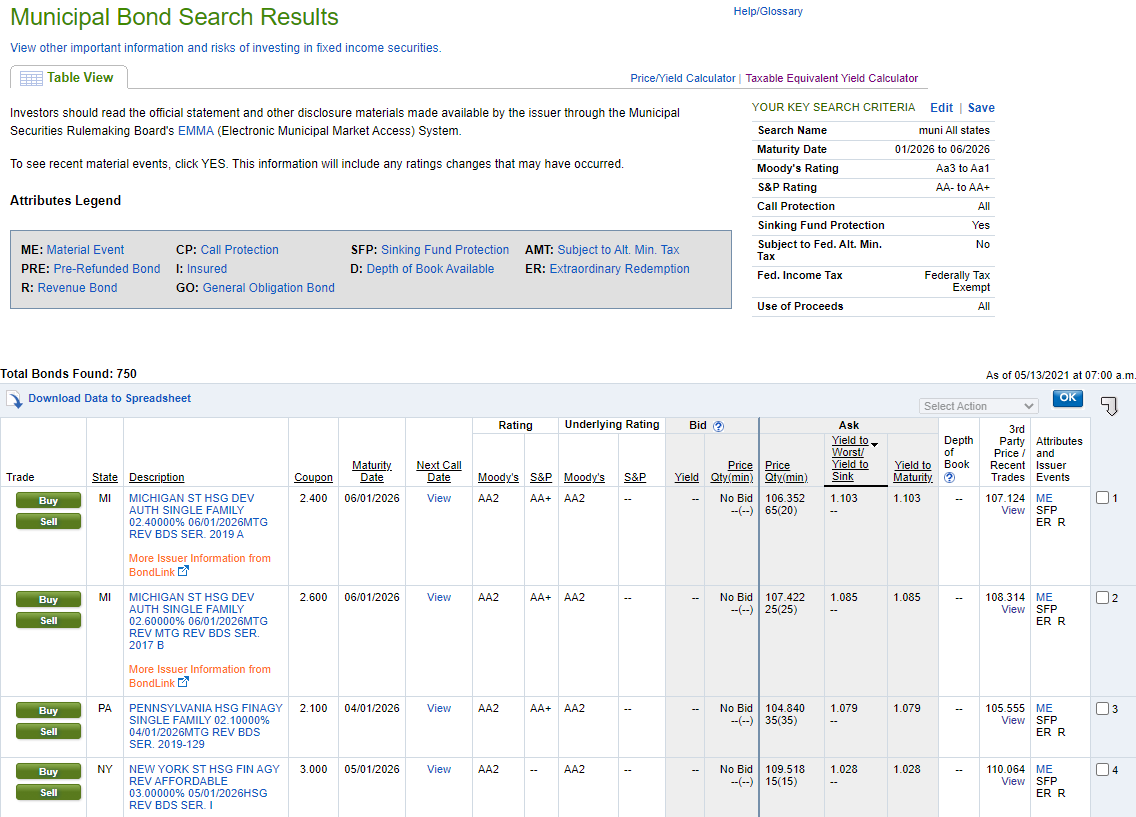Screen dimensions: 1136x817
Task: Open the Taxable Equivalent Yield Calculator link
Action: pyautogui.click(x=831, y=78)
